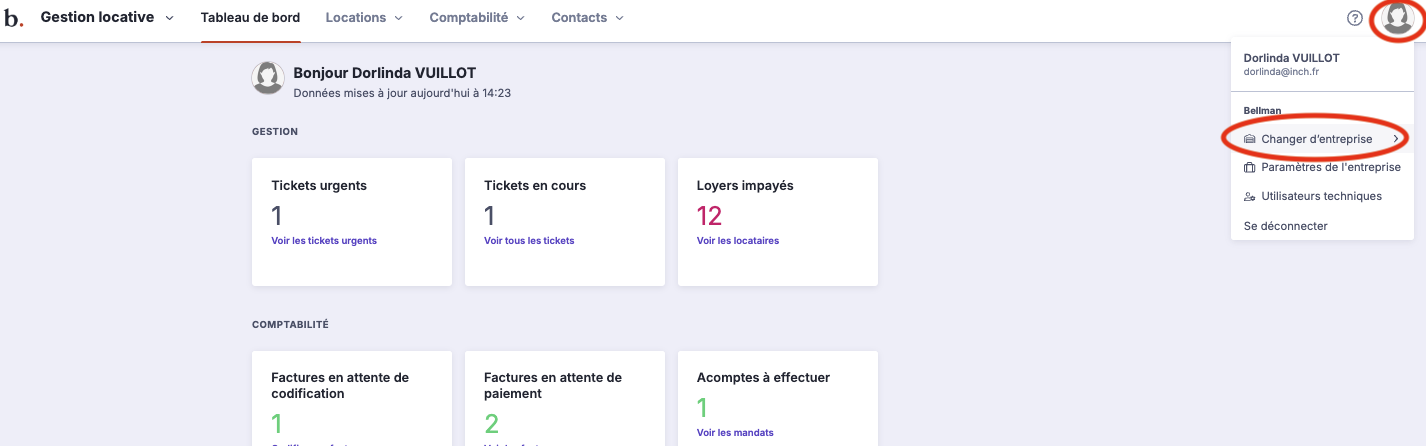
Task: Switch to the Tableau de bord tab
Action: (x=250, y=18)
